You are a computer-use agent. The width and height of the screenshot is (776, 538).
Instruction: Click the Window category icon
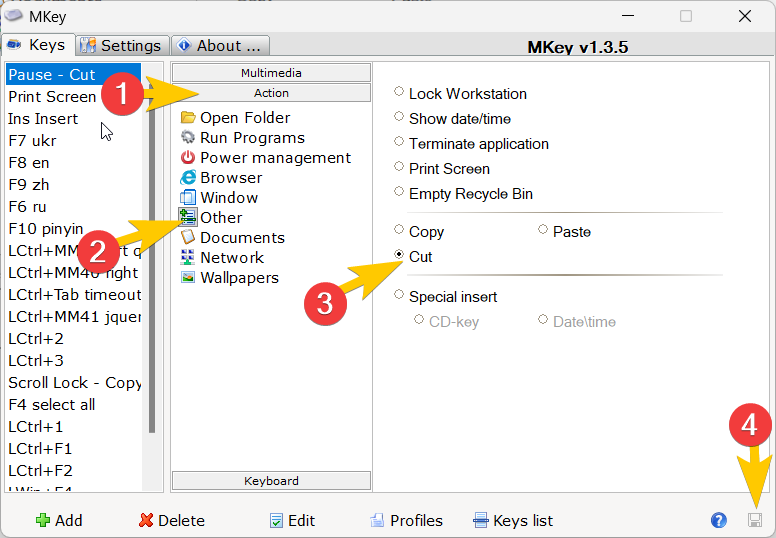[188, 197]
